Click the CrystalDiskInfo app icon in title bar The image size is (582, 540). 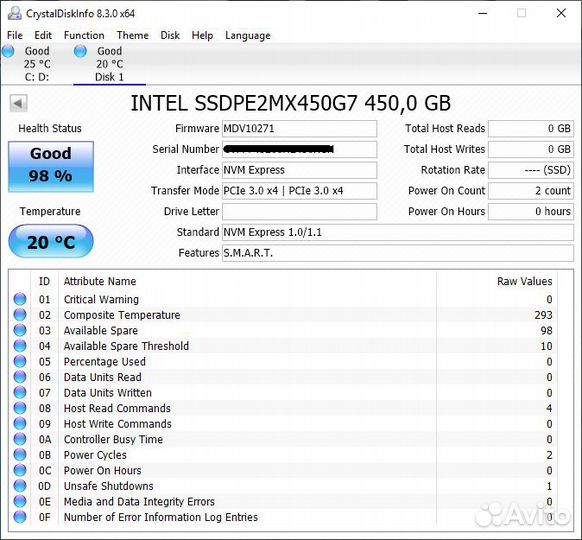click(15, 13)
